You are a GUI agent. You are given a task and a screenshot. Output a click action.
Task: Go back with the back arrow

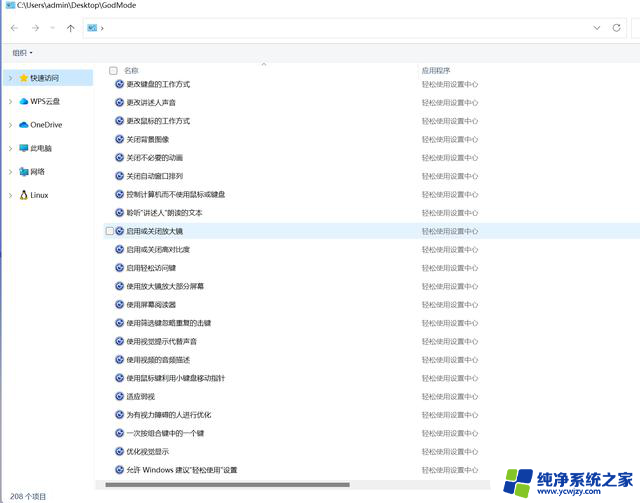click(x=14, y=28)
